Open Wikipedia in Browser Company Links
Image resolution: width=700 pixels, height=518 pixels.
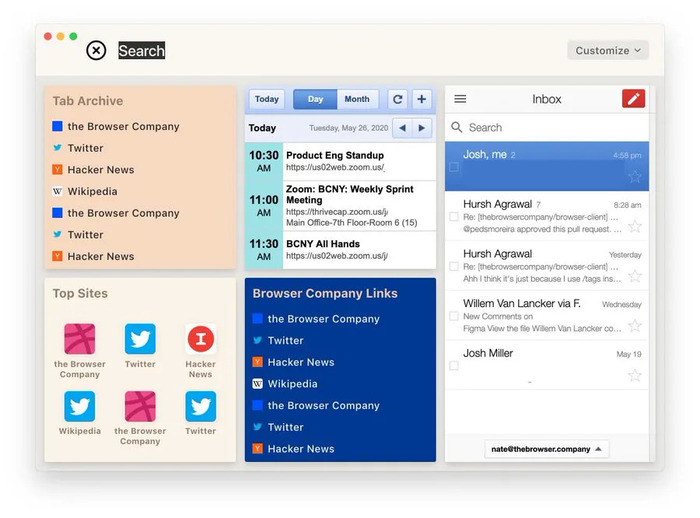285,384
